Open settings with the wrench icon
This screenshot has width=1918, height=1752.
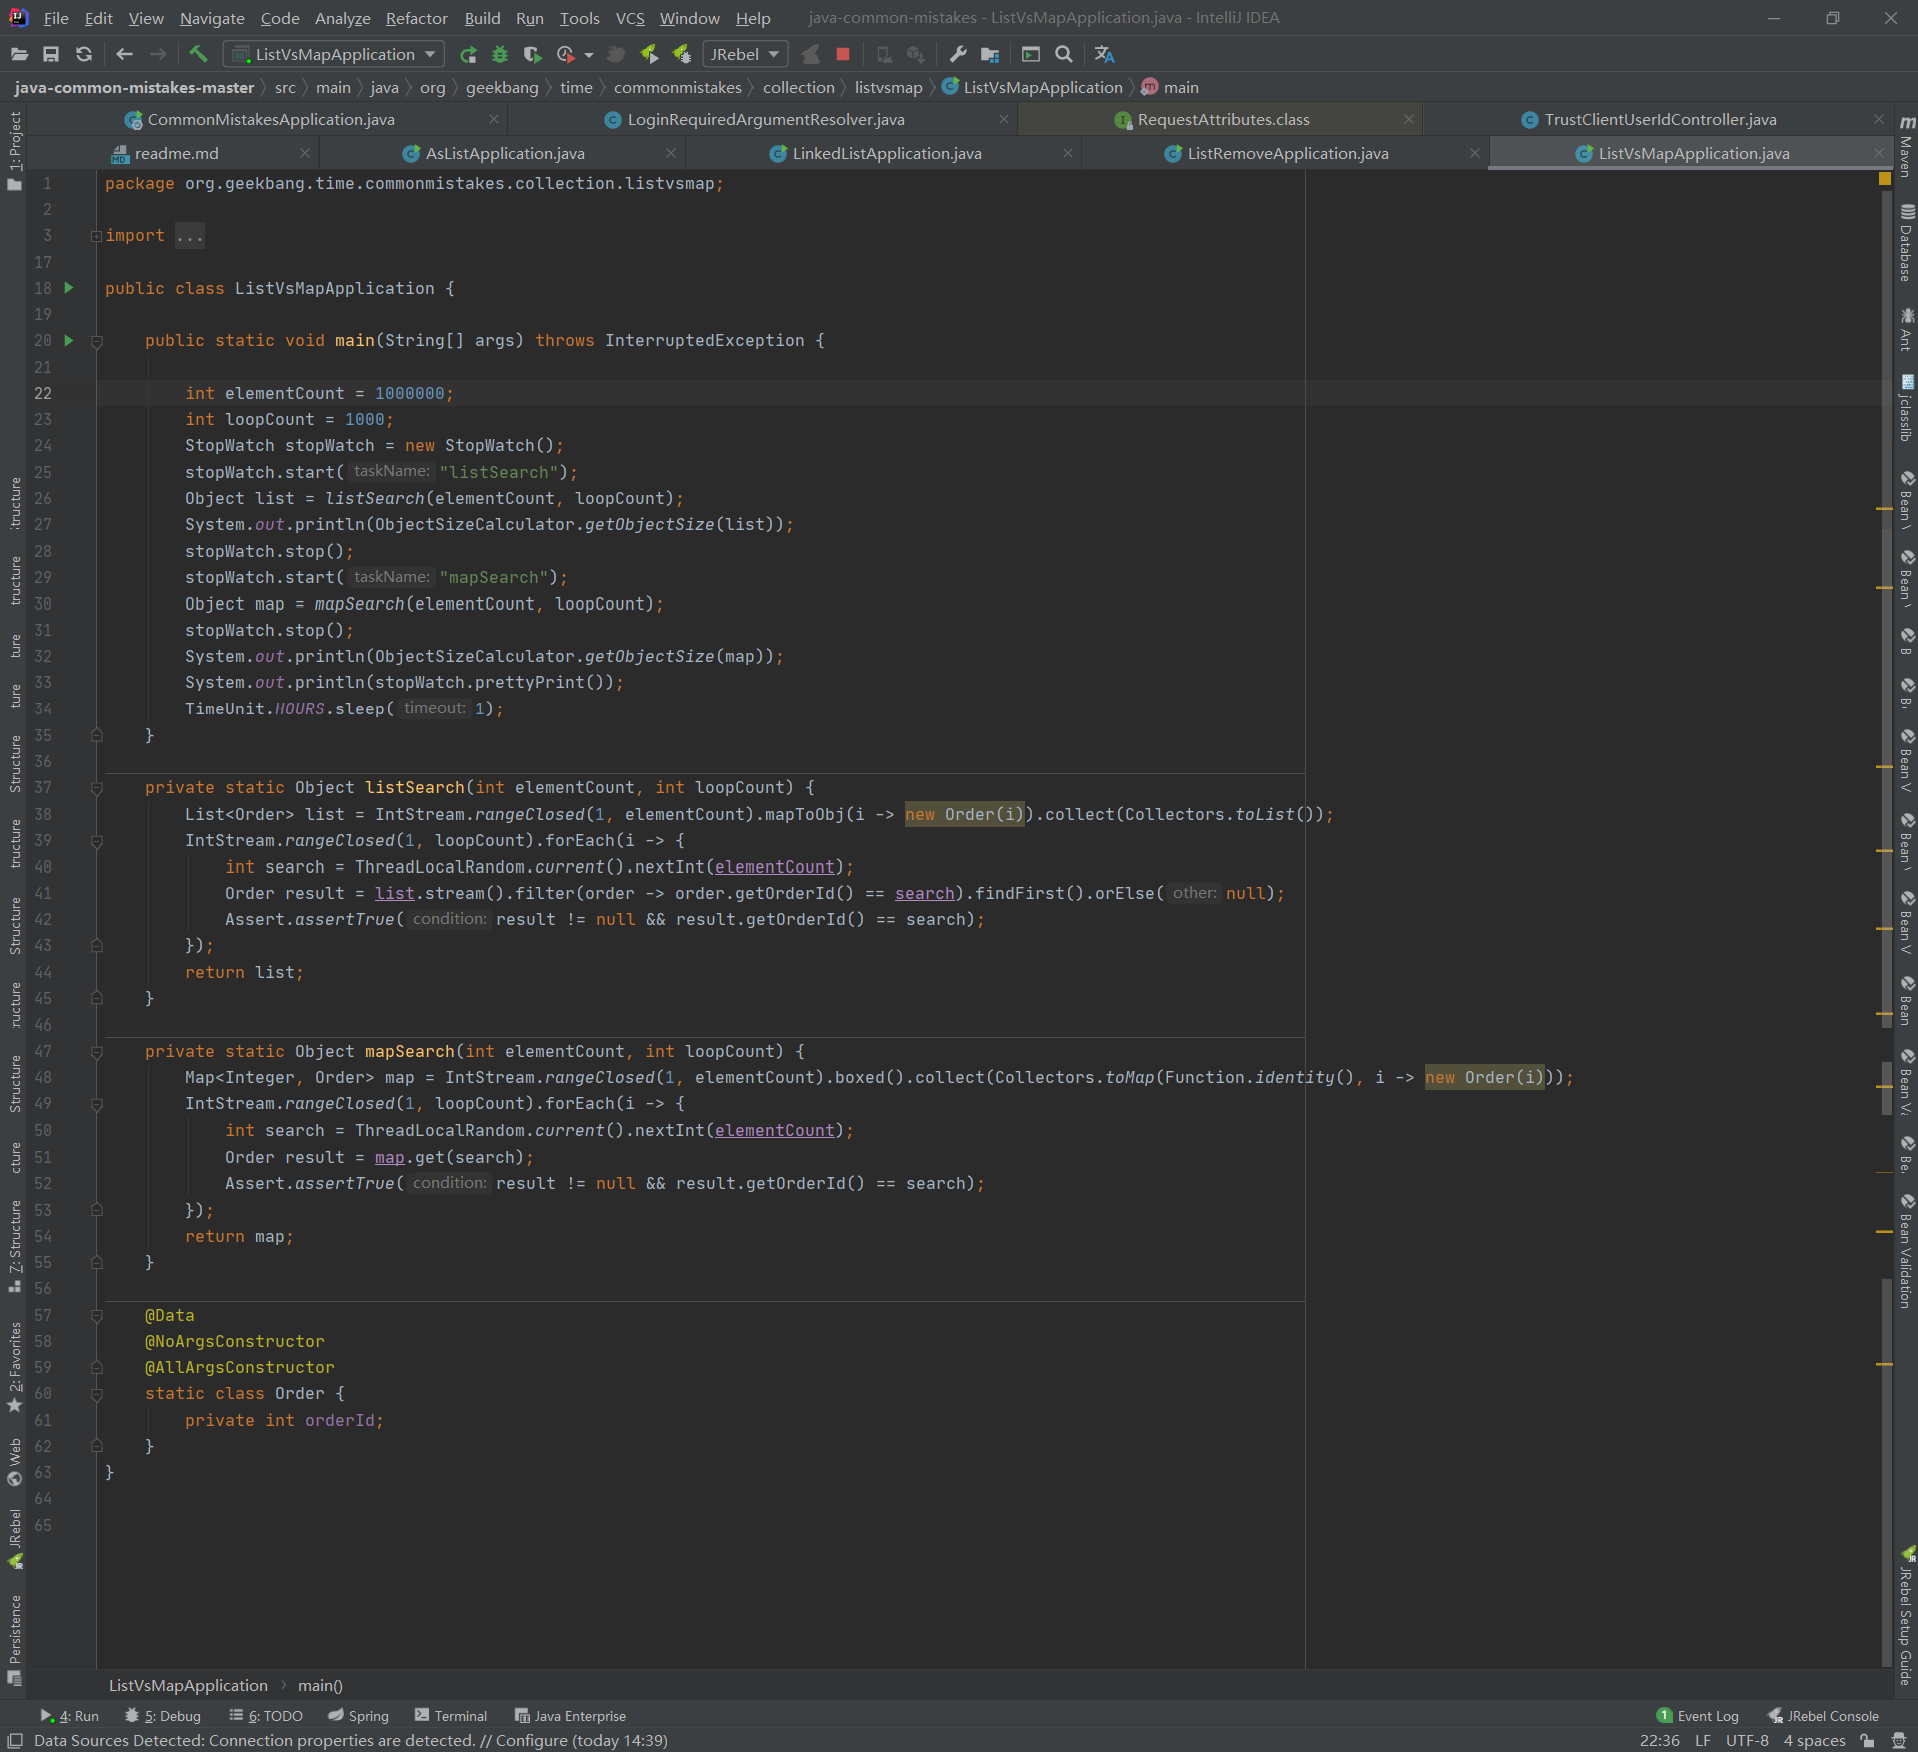957,55
